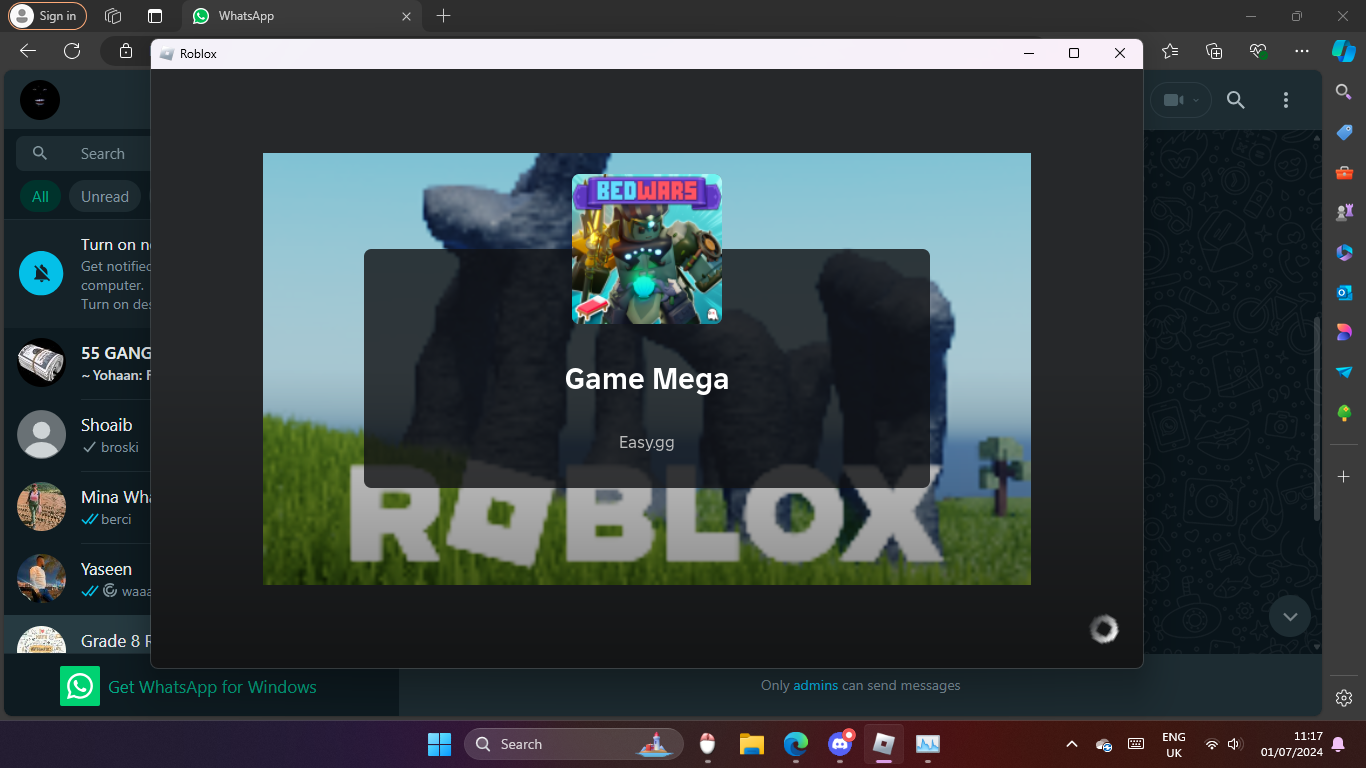The height and width of the screenshot is (768, 1366).
Task: Switch to Microsoft Edge on the taskbar
Action: (796, 744)
